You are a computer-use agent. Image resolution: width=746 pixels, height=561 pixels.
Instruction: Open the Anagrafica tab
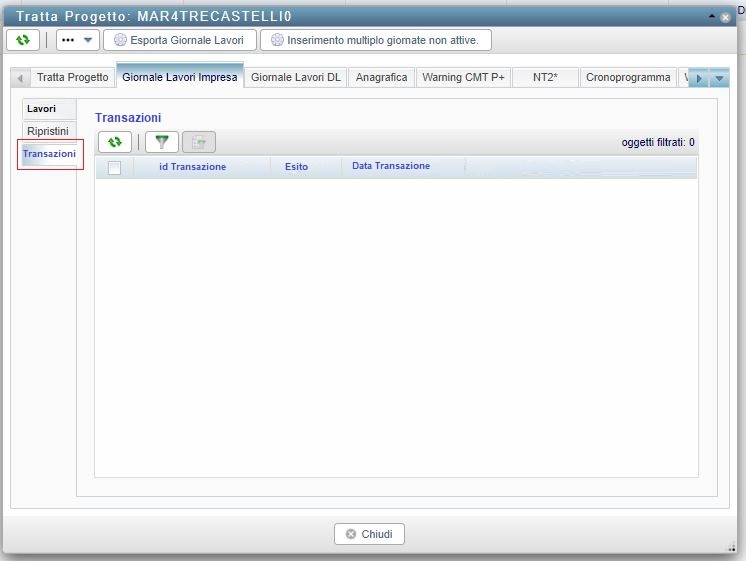383,78
